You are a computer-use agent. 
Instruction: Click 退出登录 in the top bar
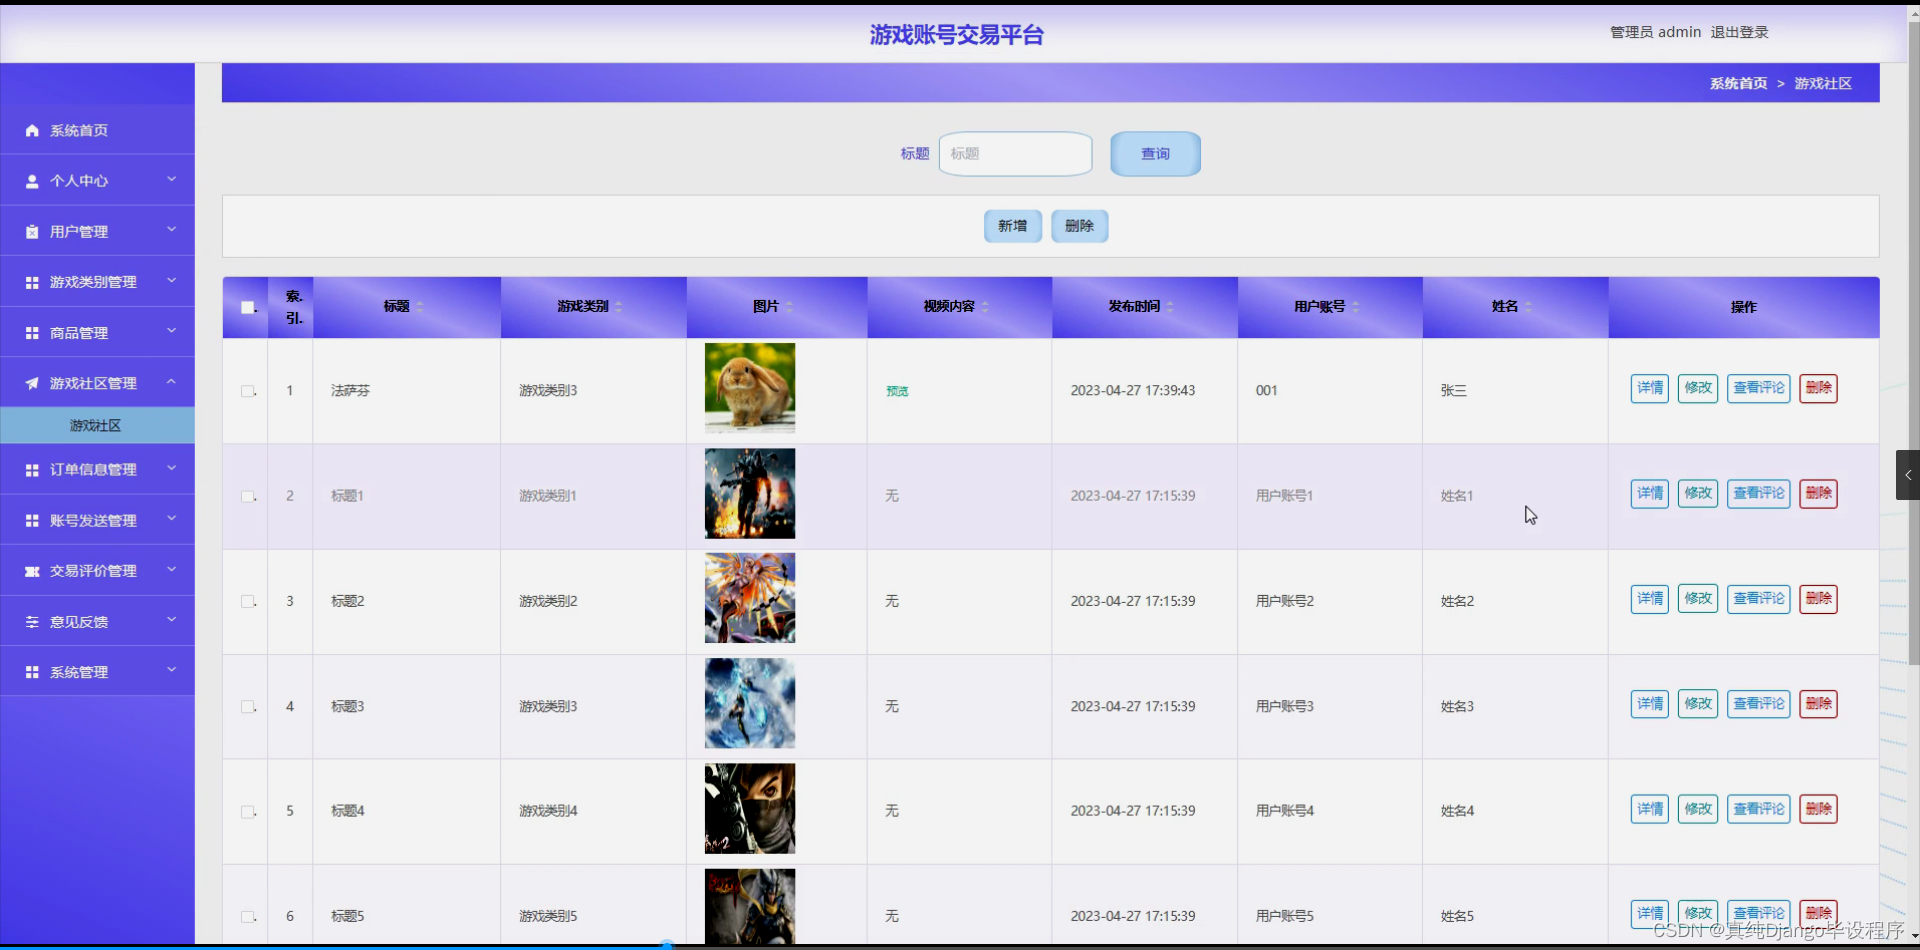1738,32
